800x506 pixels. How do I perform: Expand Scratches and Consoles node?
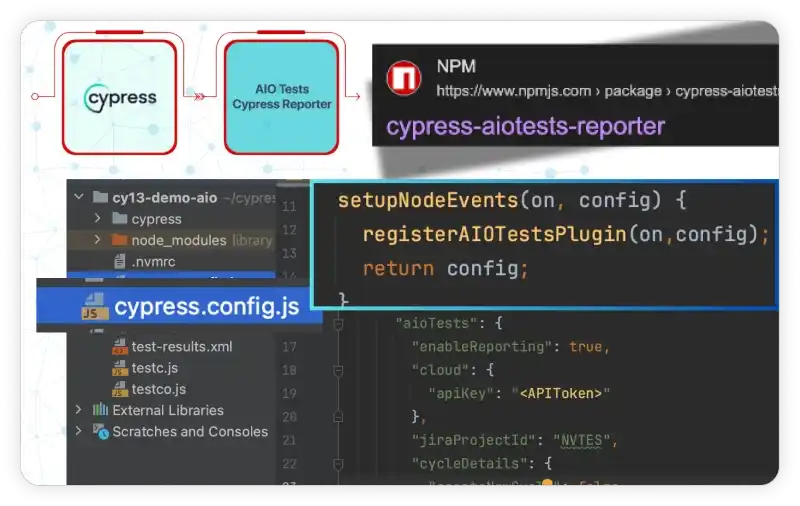[78, 431]
